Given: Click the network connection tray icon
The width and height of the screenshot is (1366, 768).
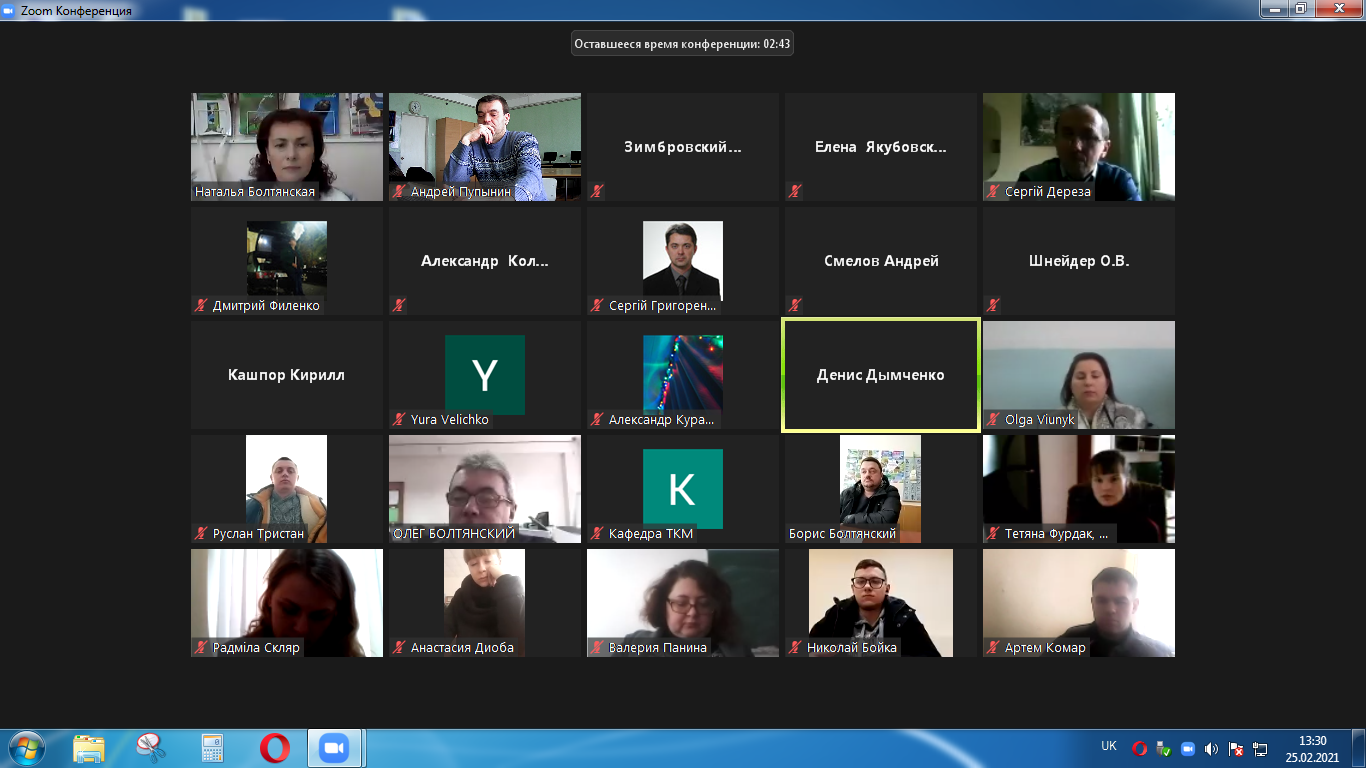Looking at the screenshot, I should click(1260, 748).
